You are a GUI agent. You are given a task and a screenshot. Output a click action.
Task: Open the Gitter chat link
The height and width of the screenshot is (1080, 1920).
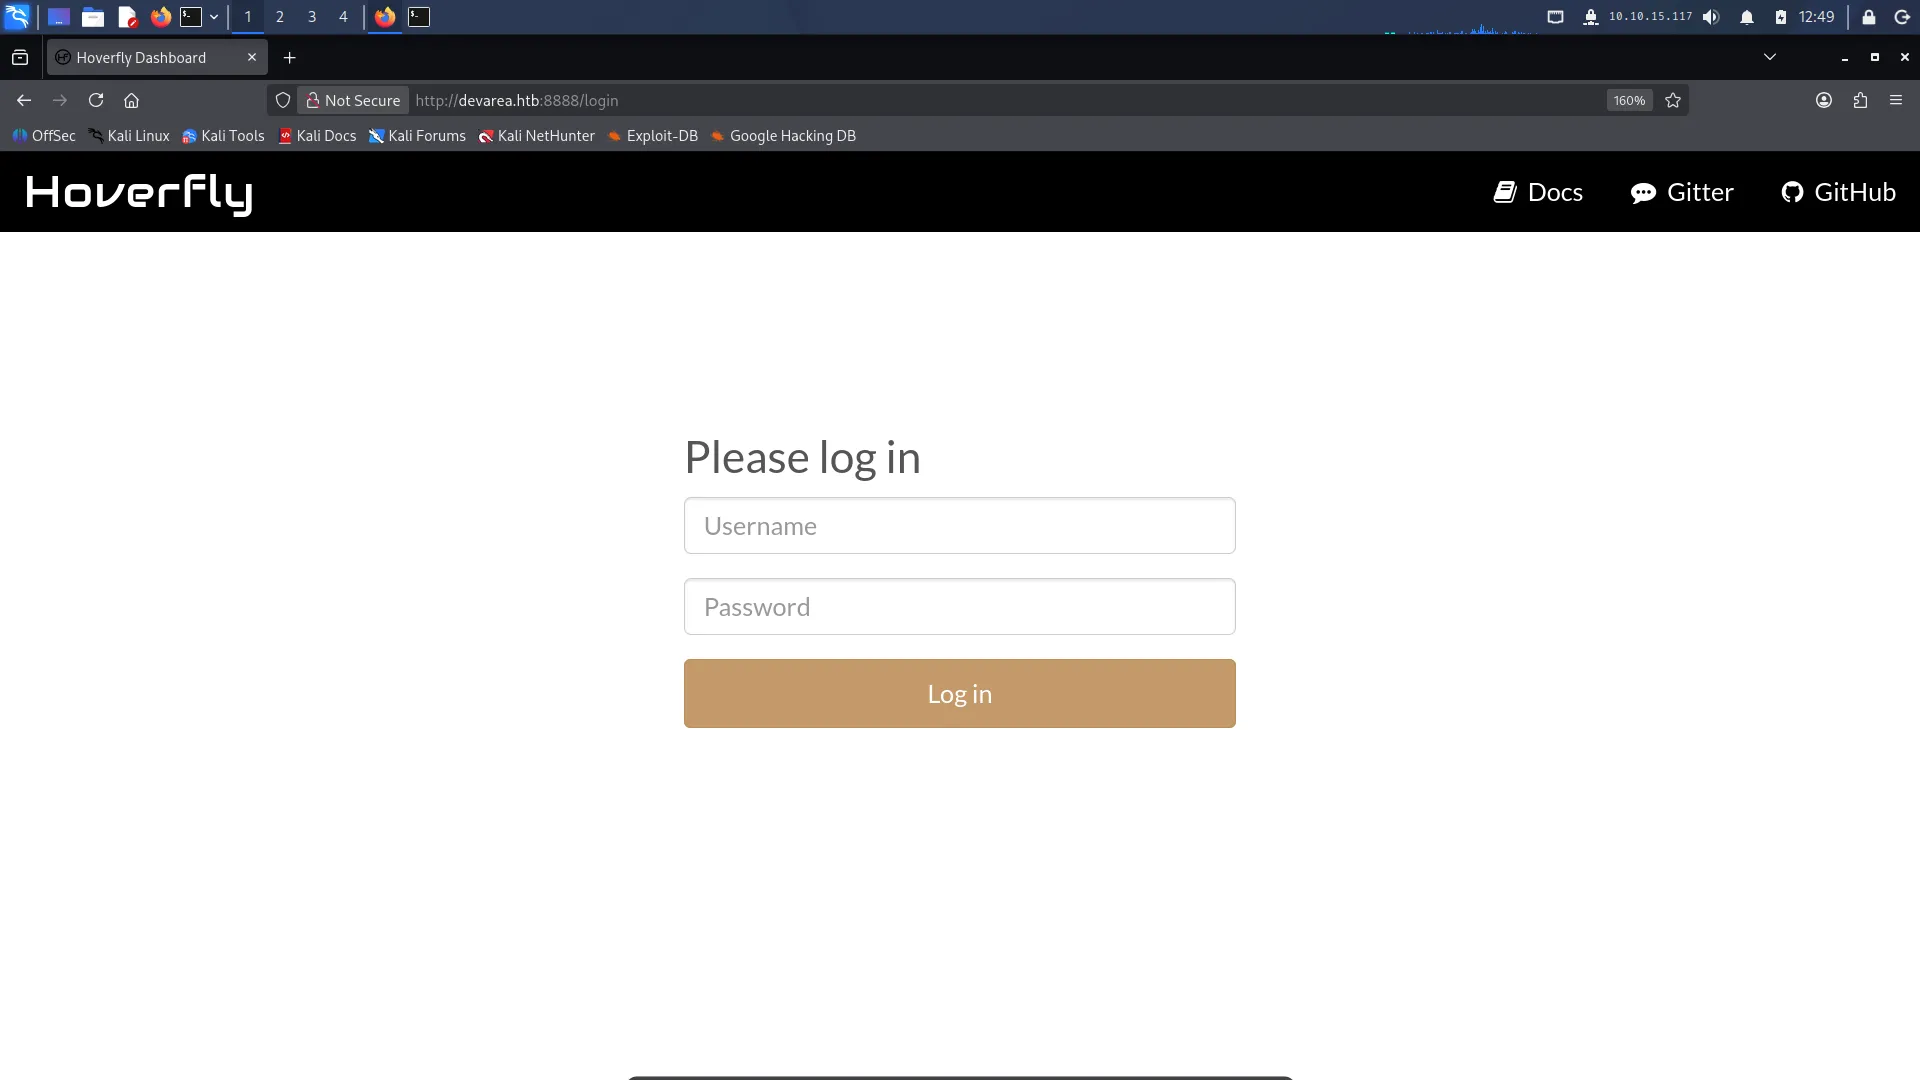(1682, 192)
